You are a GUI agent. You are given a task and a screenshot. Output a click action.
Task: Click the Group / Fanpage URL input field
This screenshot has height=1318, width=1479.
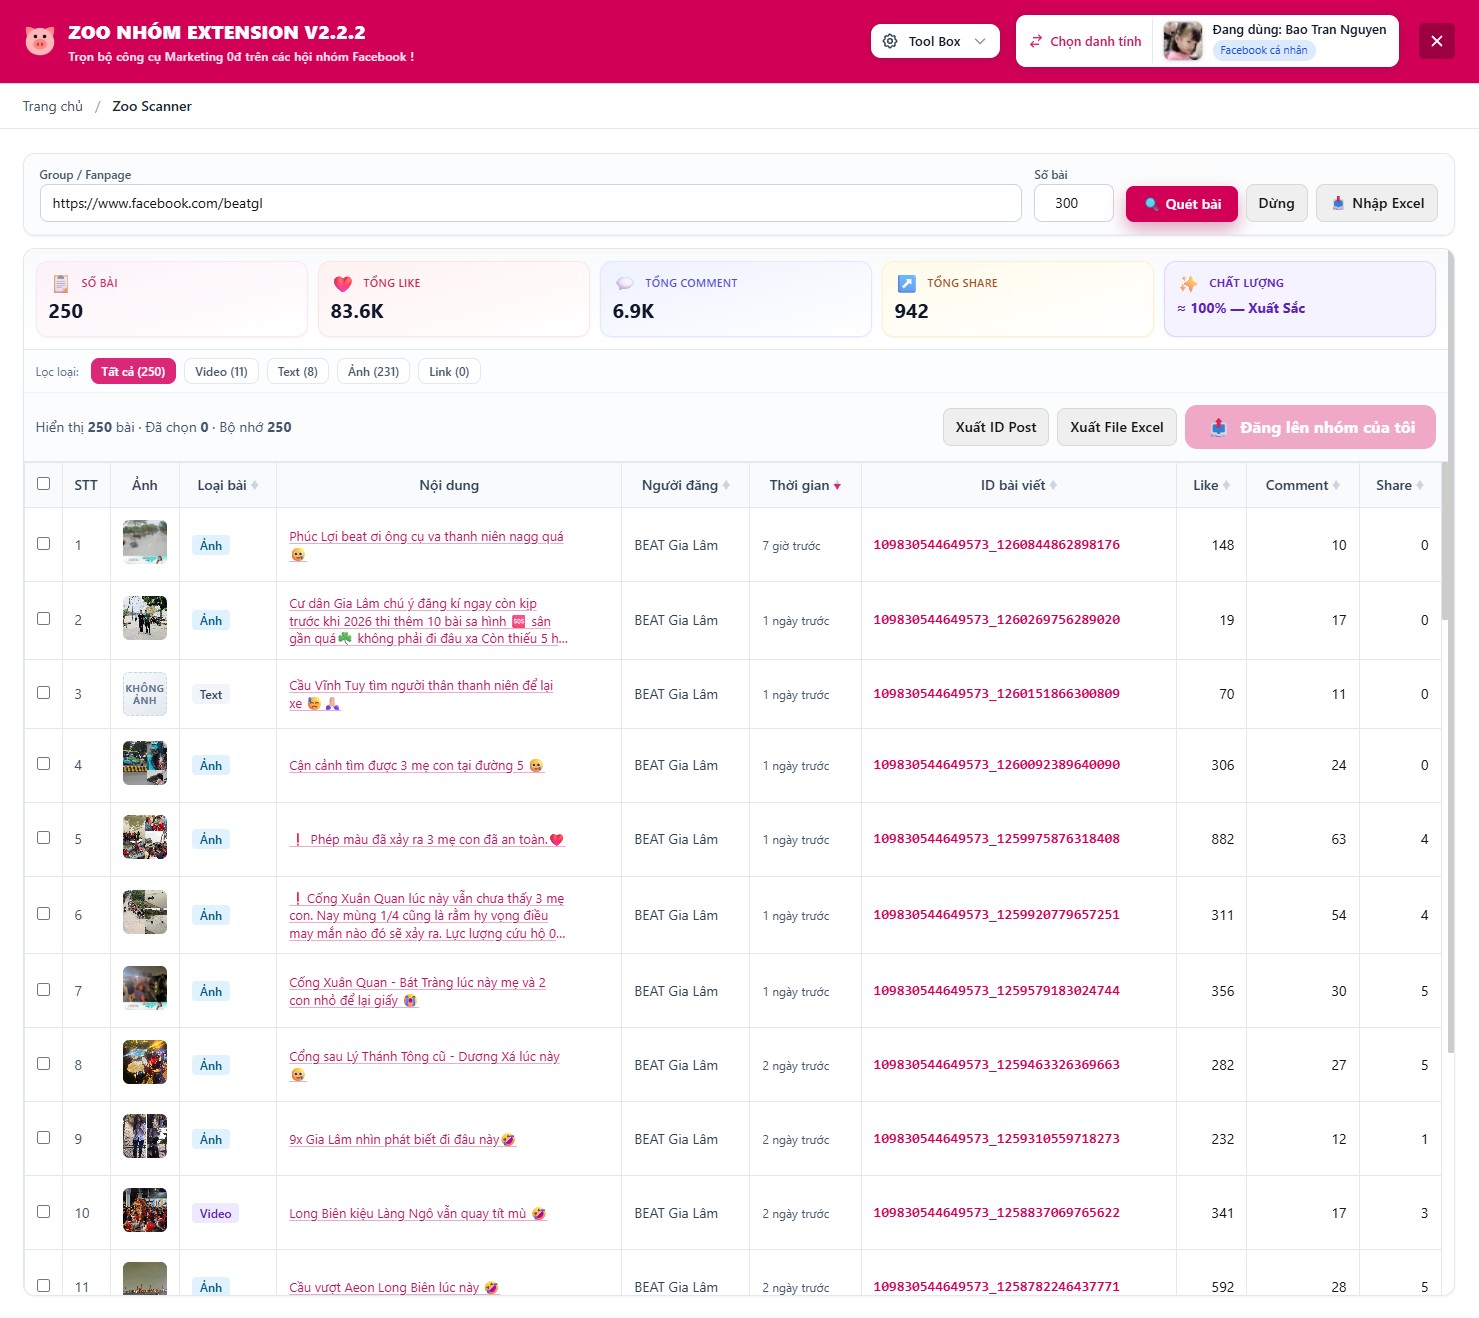coord(530,203)
